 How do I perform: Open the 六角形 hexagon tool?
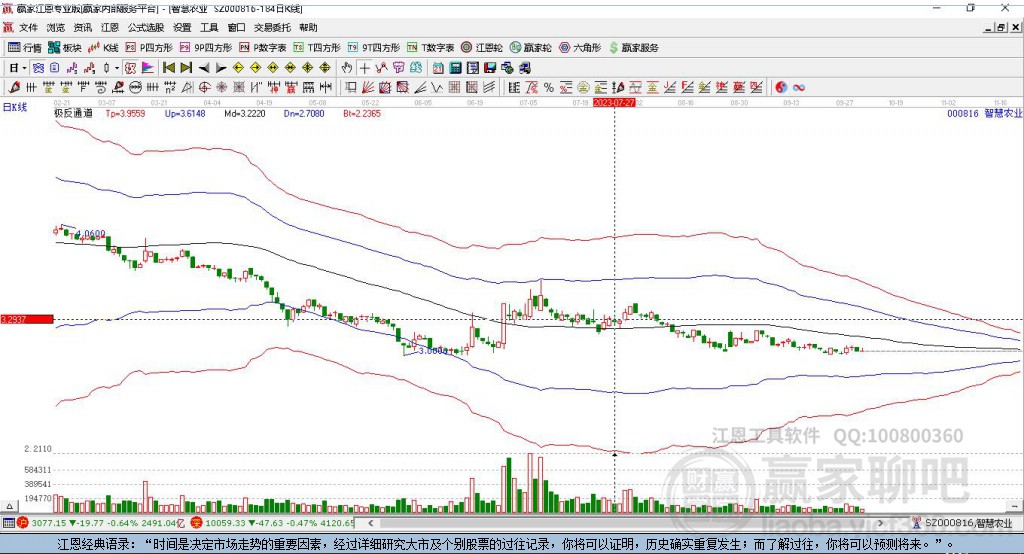580,48
